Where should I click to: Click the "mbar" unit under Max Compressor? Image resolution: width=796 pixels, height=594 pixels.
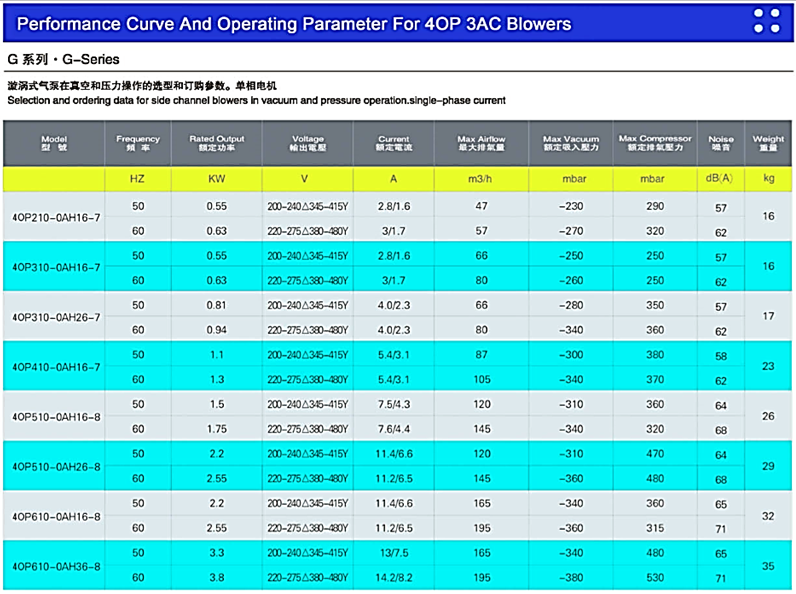[x=652, y=179]
